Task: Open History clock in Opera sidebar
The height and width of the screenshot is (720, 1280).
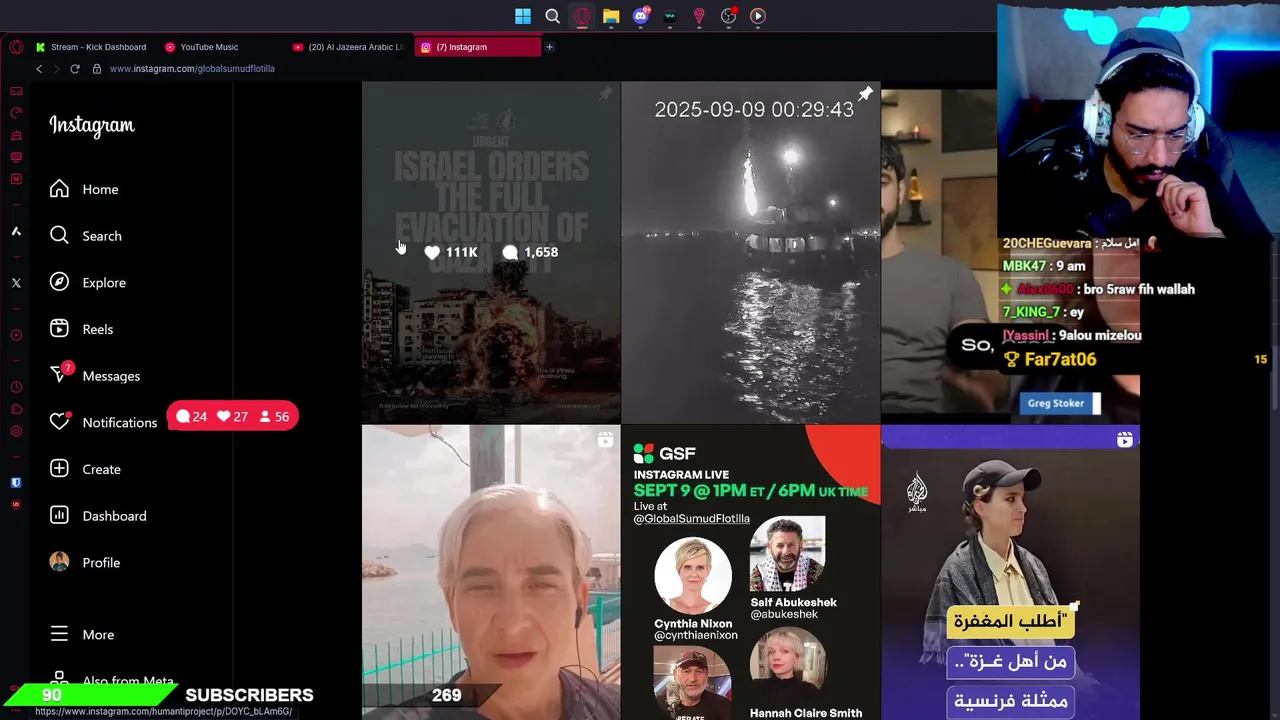Action: (x=16, y=387)
